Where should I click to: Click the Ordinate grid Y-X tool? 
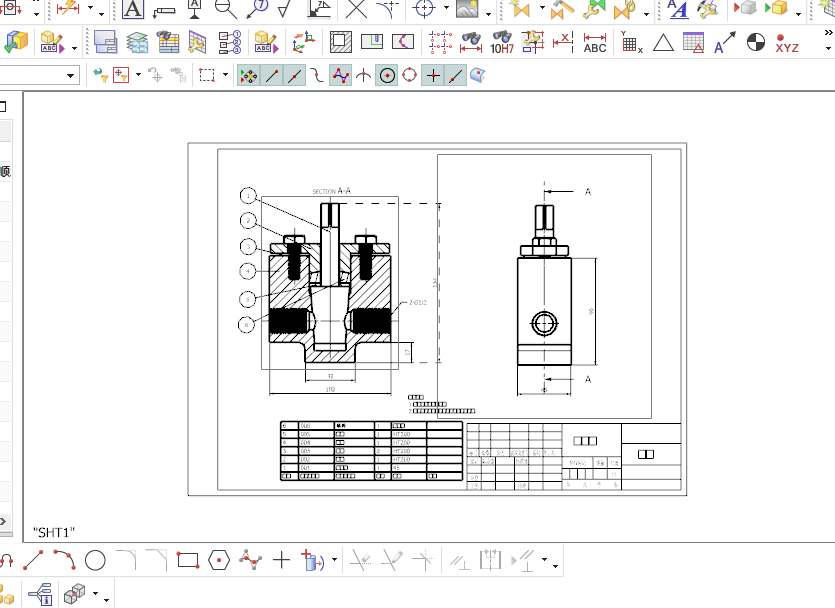point(631,43)
